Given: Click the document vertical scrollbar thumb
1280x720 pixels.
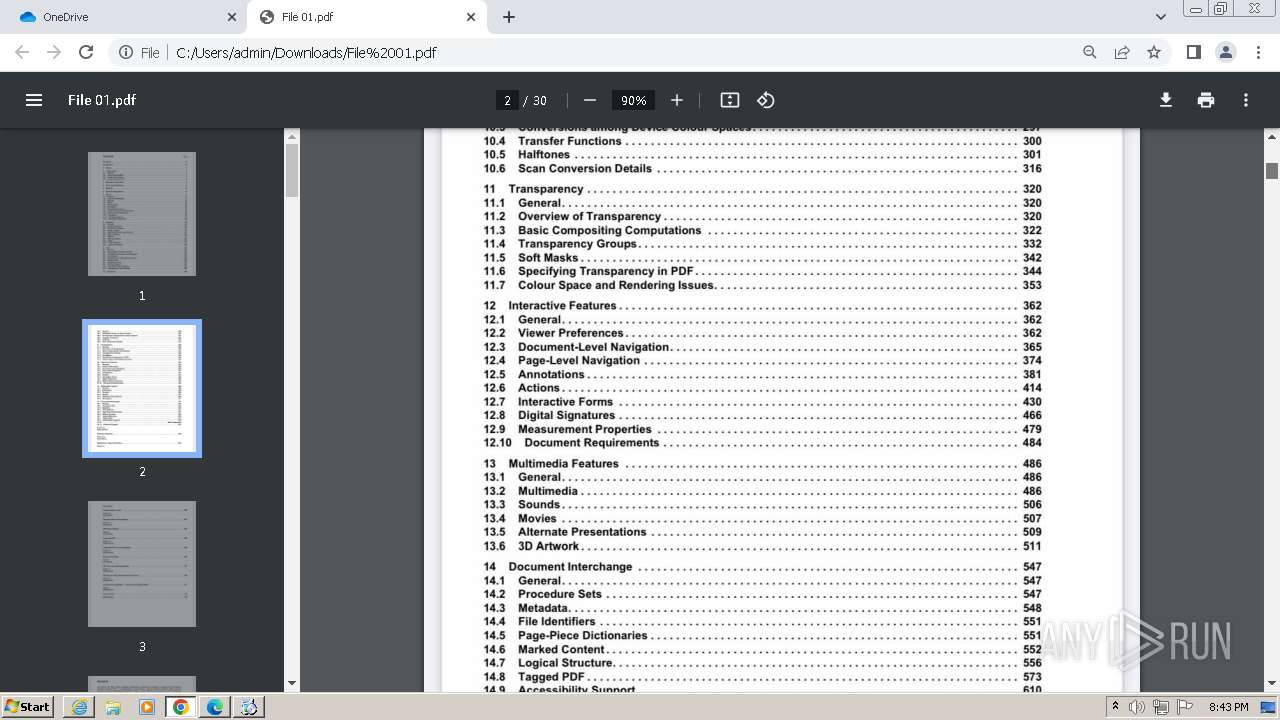Looking at the screenshot, I should click(1272, 171).
